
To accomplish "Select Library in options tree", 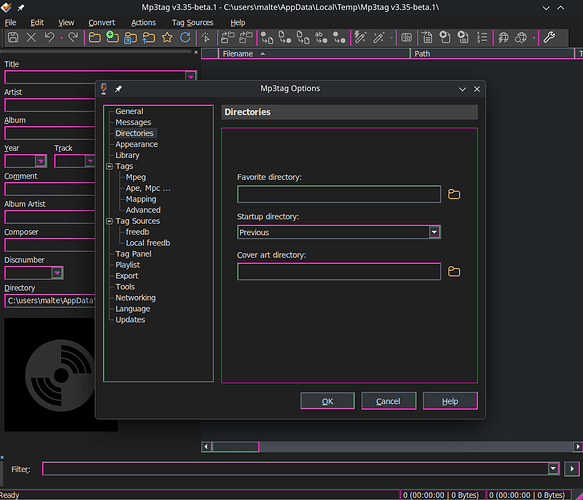I will pos(127,155).
